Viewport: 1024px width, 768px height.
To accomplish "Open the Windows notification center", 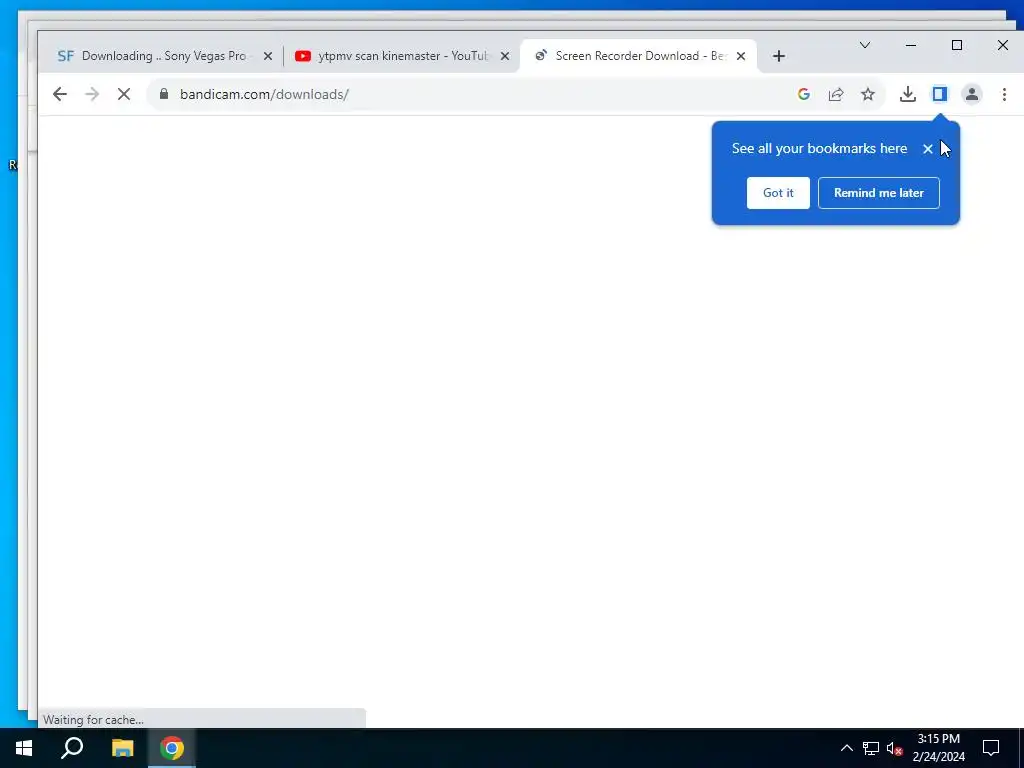I will [991, 748].
